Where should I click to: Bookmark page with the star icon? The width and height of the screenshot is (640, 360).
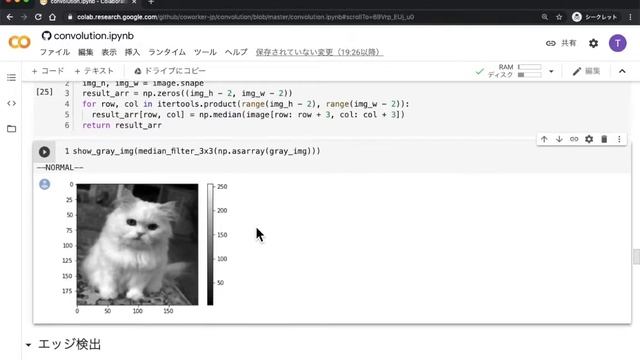click(559, 17)
